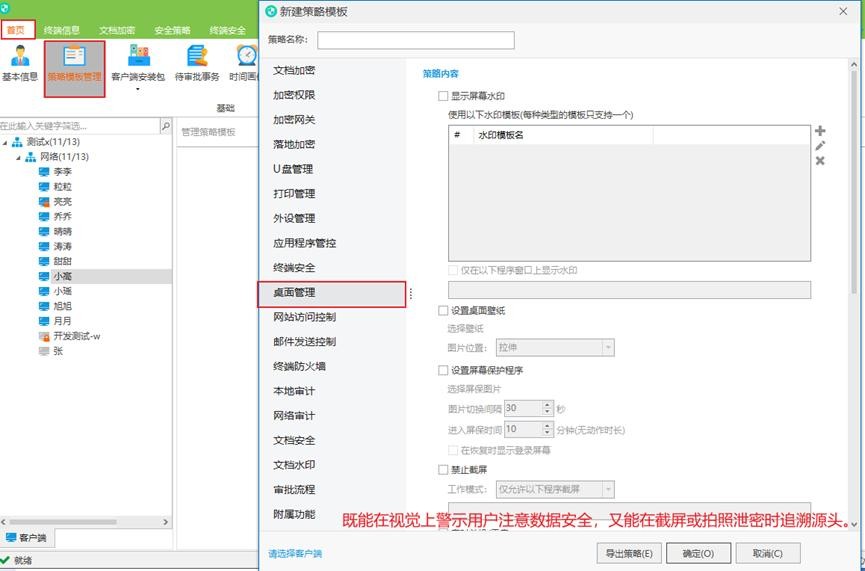Image resolution: width=865 pixels, height=571 pixels.
Task: Collapse the 网络(11/13) tree node
Action: click(31, 158)
